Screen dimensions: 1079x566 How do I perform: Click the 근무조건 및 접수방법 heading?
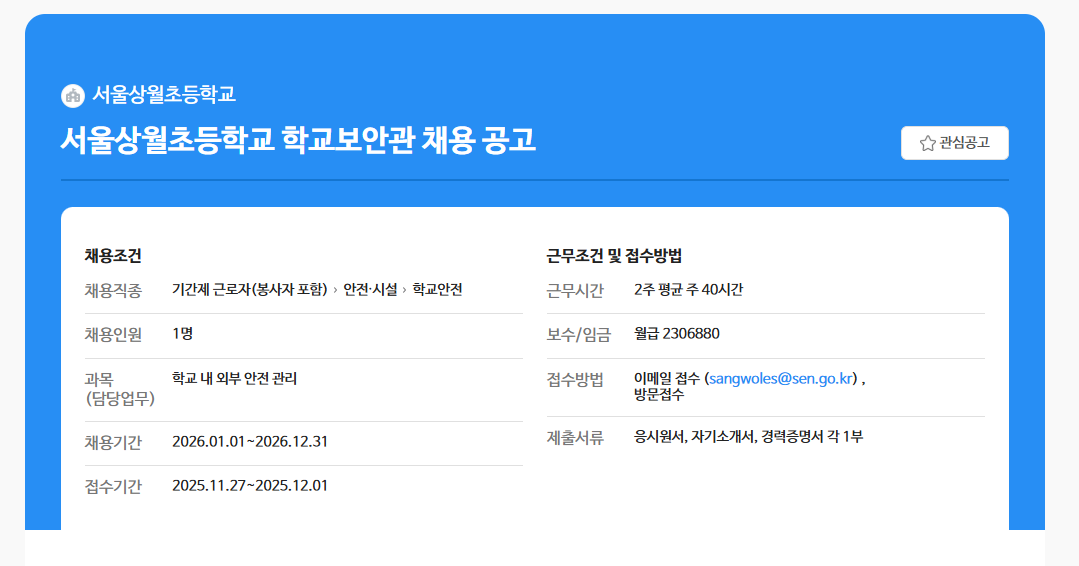614,256
